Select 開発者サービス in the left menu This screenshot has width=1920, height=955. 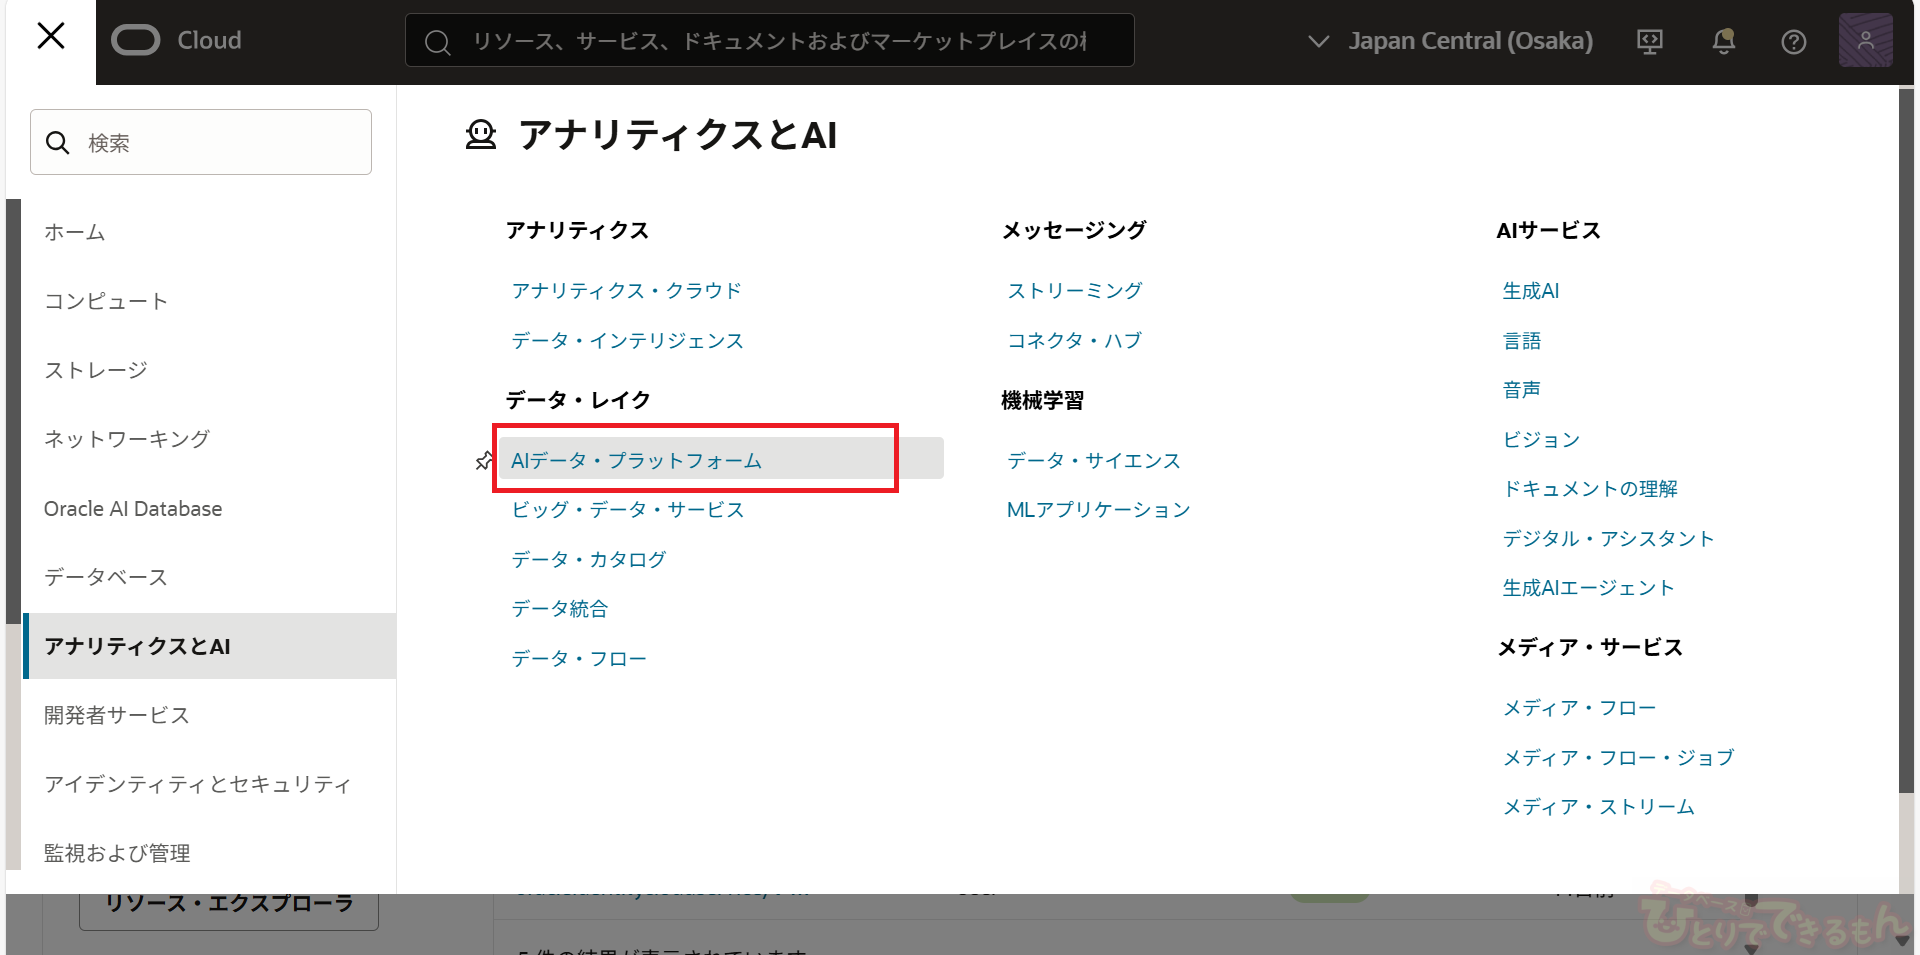coord(117,715)
